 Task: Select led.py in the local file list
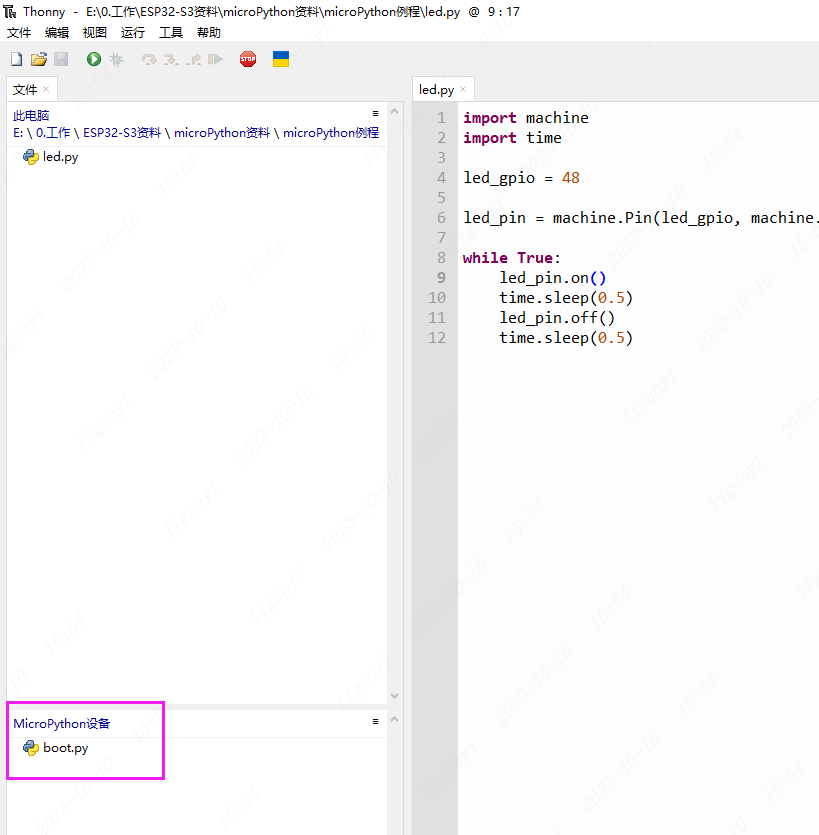(x=60, y=157)
